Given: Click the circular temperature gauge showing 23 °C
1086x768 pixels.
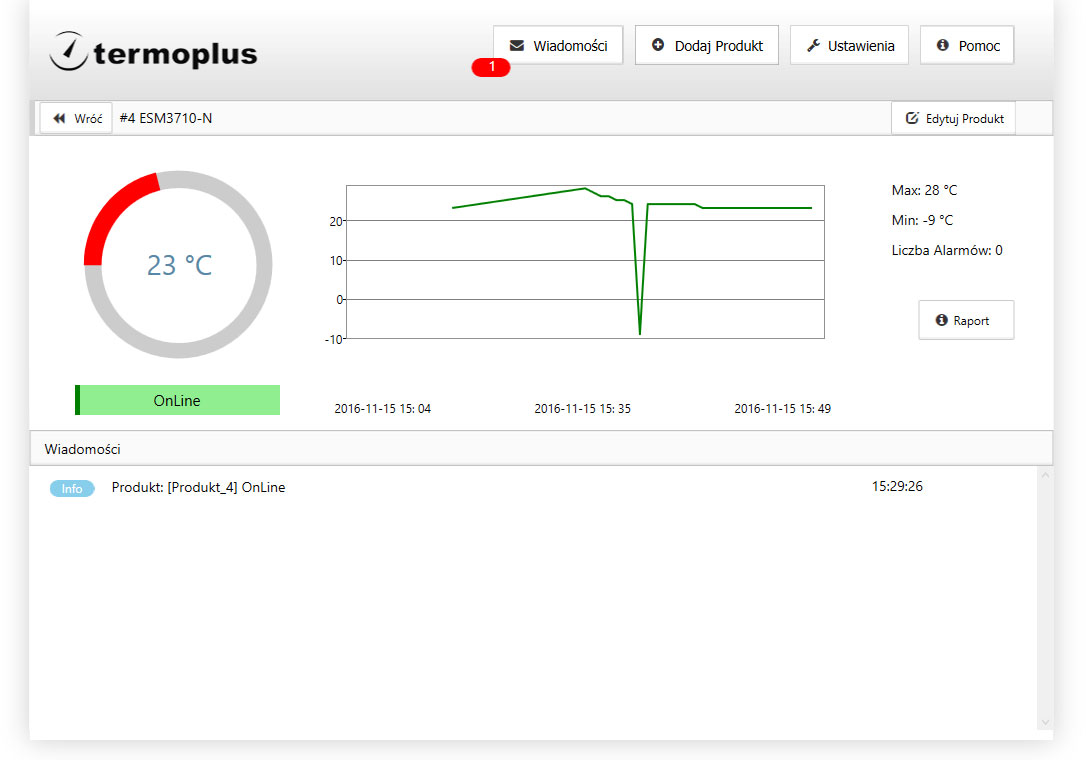Looking at the screenshot, I should [x=178, y=264].
